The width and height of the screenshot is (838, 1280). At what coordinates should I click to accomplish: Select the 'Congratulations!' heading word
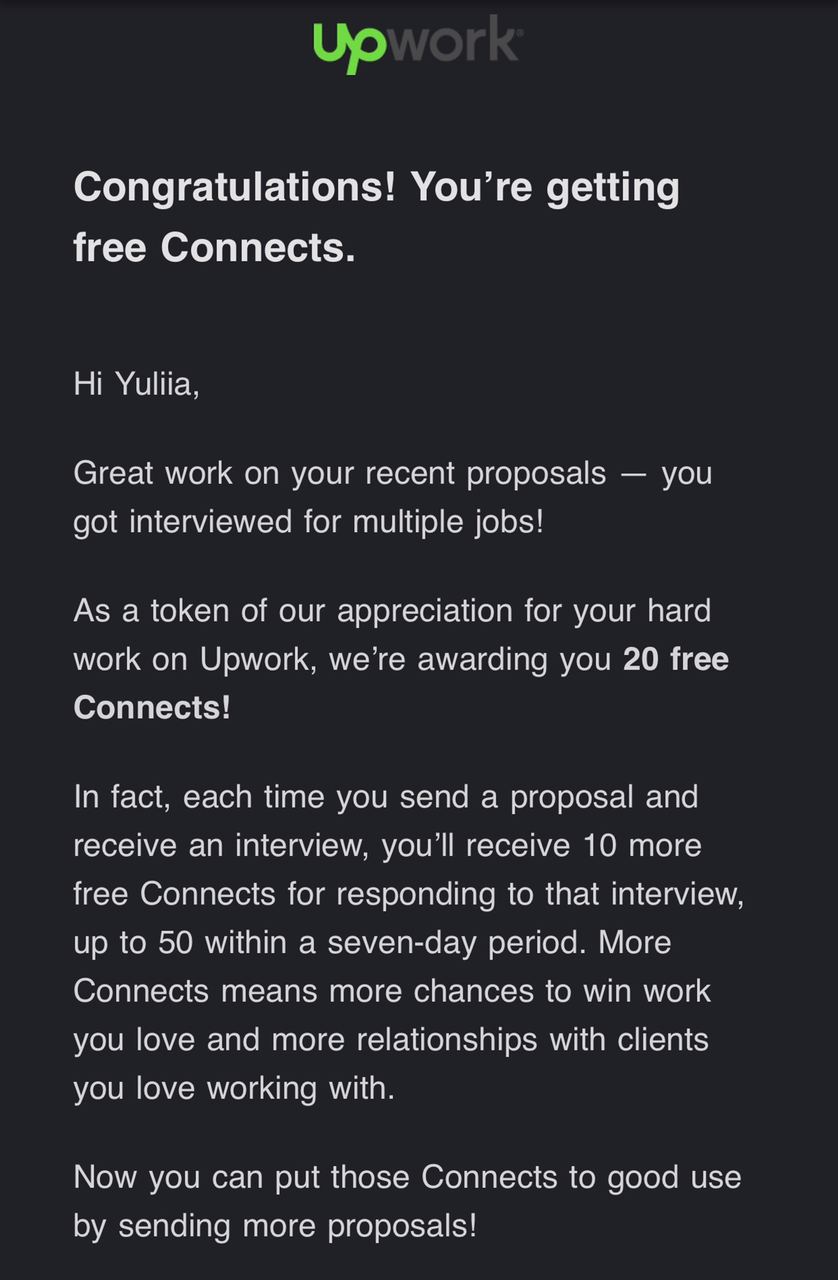pyautogui.click(x=235, y=187)
